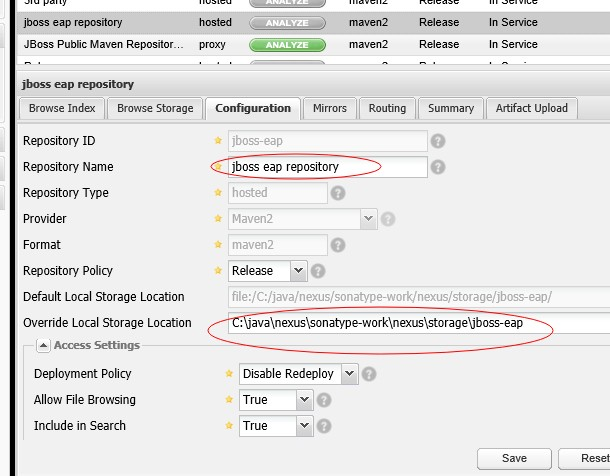610x476 pixels.
Task: Open the Routing tab
Action: pyautogui.click(x=387, y=108)
